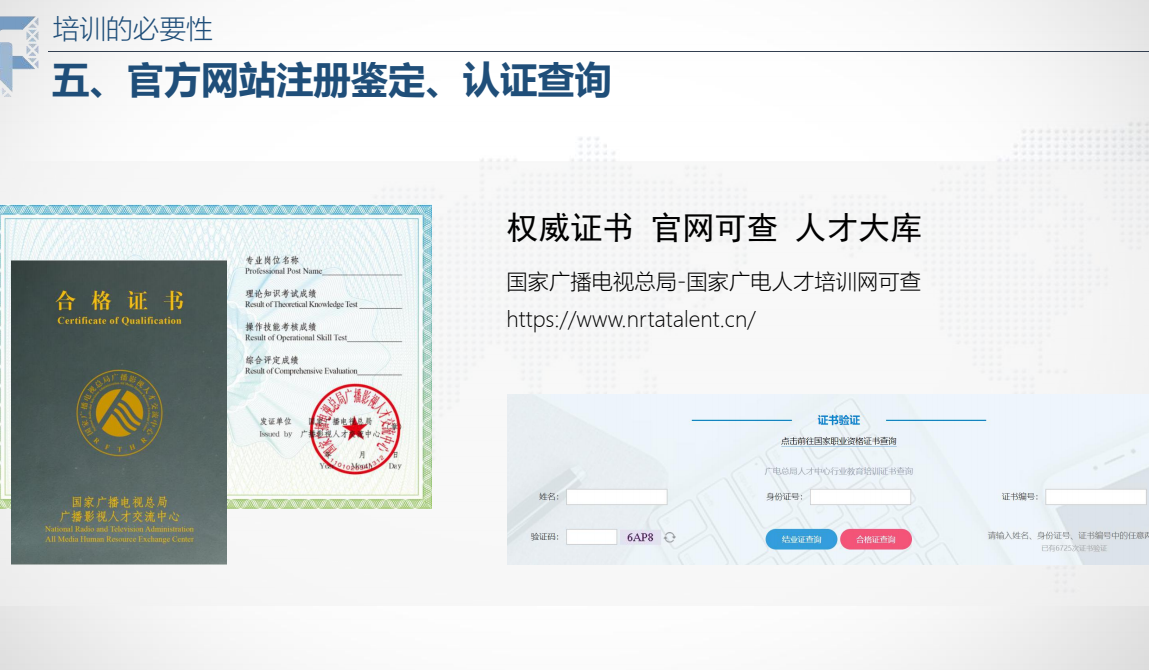This screenshot has height=670, width=1149.
Task: Click the 培训的必要性 title text
Action: tap(133, 29)
